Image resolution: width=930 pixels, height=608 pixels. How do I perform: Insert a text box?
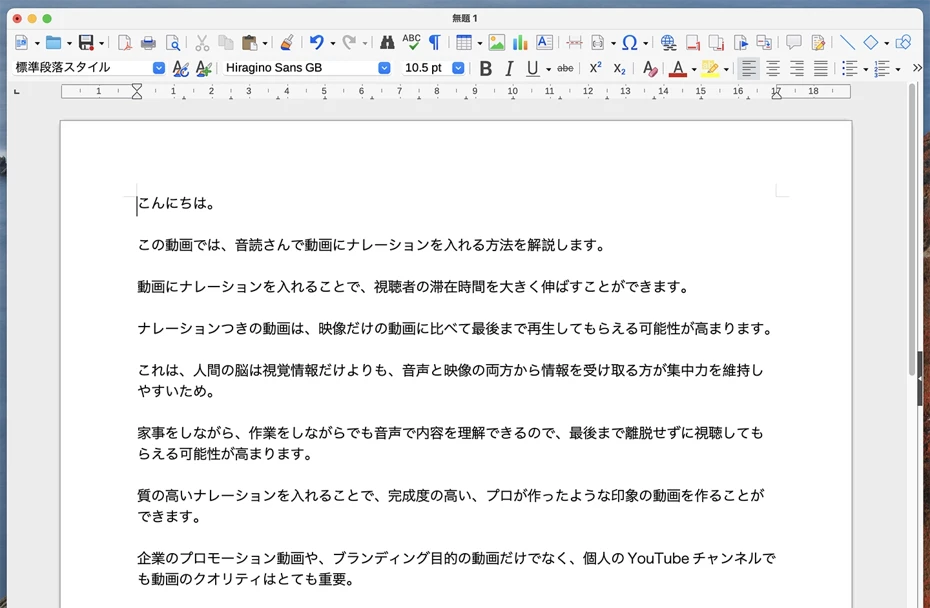(x=544, y=42)
